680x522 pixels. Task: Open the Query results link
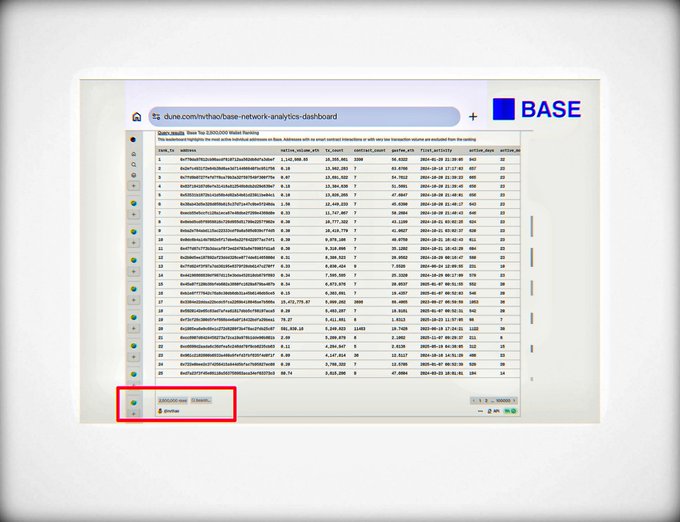pyautogui.click(x=171, y=133)
